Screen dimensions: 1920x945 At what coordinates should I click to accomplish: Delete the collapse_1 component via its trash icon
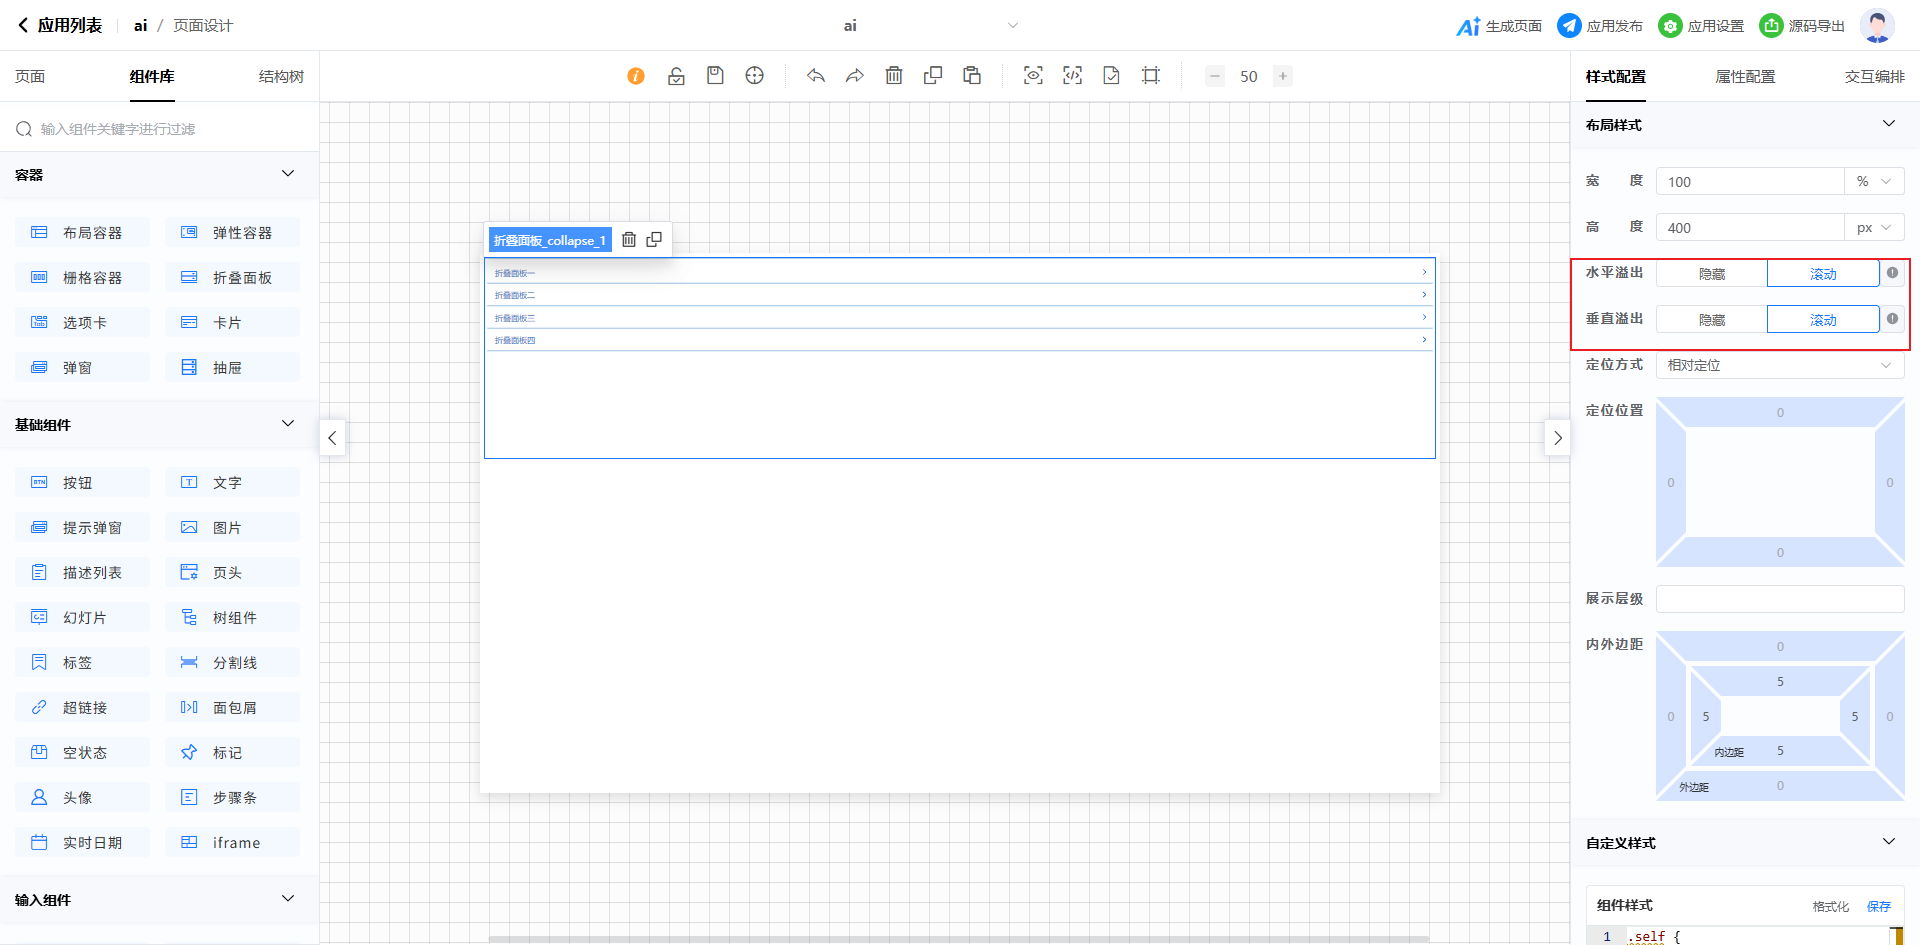tap(629, 240)
